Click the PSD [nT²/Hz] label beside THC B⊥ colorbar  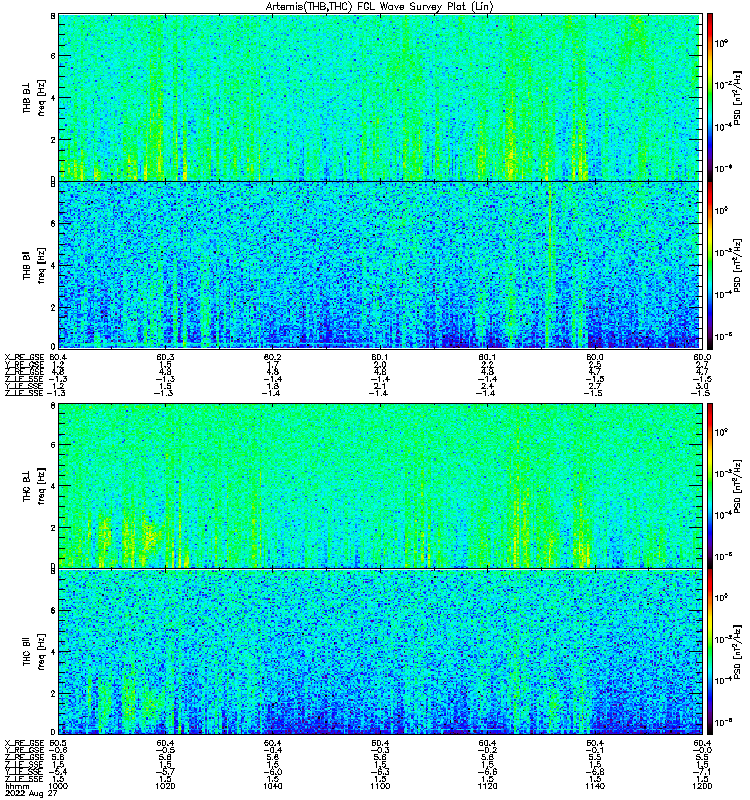(737, 485)
